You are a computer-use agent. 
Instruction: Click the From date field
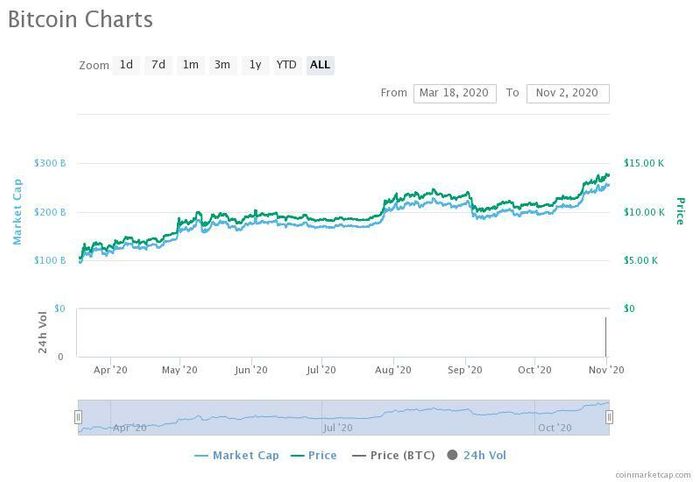tap(454, 93)
